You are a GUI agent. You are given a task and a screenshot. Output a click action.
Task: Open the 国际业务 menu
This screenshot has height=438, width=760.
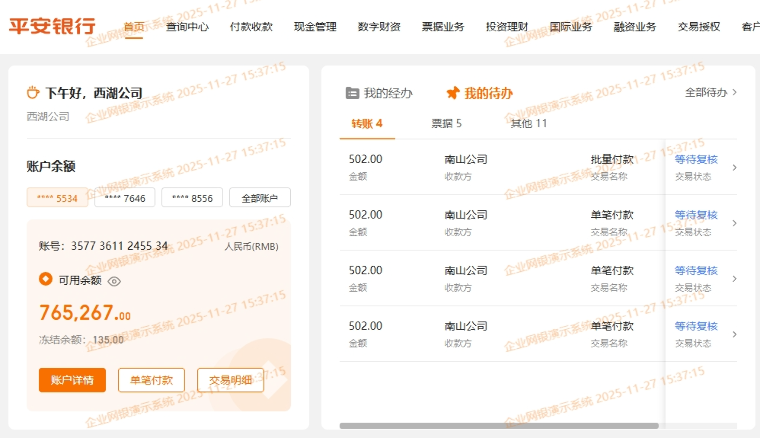pyautogui.click(x=571, y=27)
